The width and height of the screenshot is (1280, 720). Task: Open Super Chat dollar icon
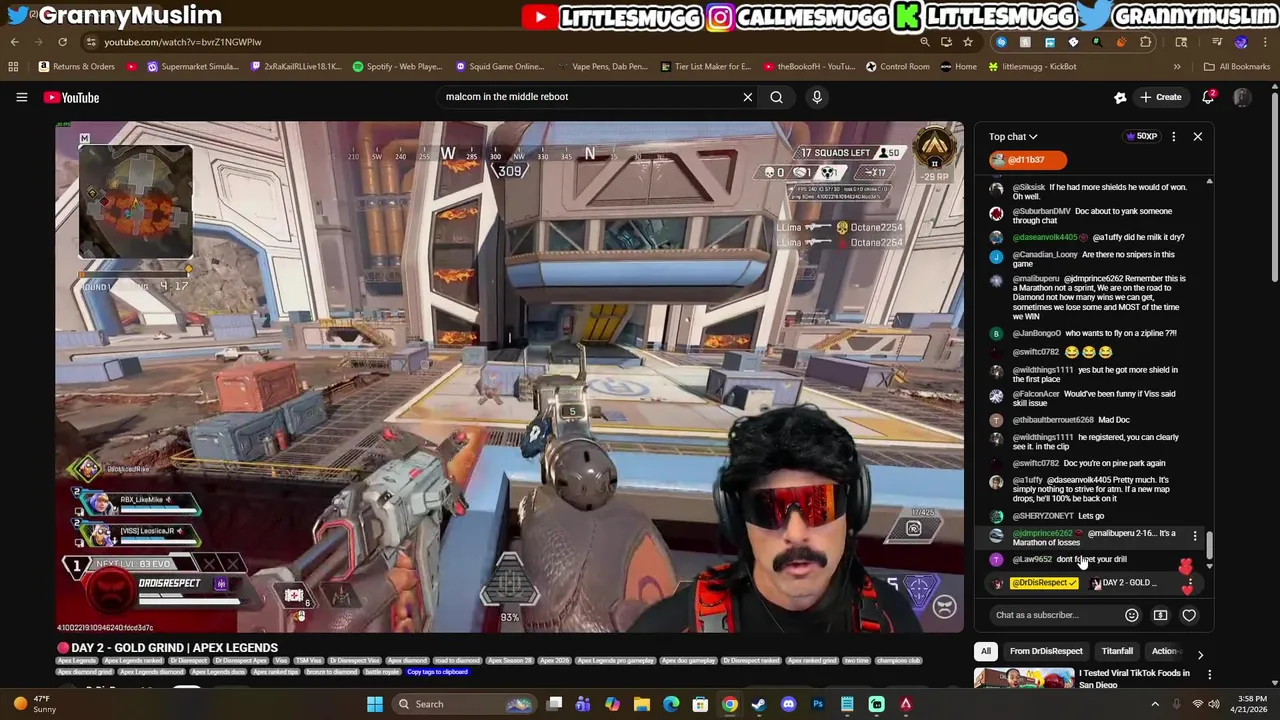1160,615
